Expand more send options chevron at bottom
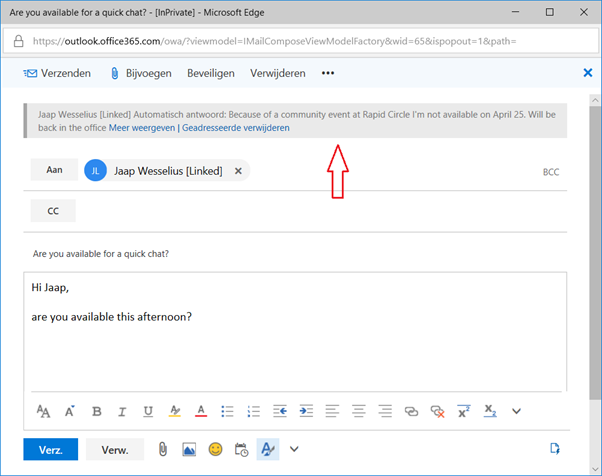Image resolution: width=602 pixels, height=476 pixels. pyautogui.click(x=294, y=450)
